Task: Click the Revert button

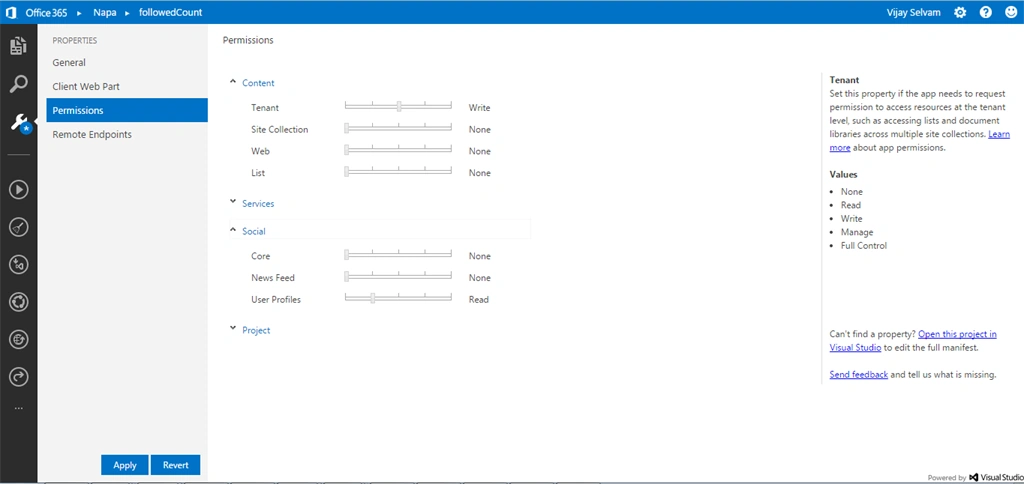Action: 176,465
